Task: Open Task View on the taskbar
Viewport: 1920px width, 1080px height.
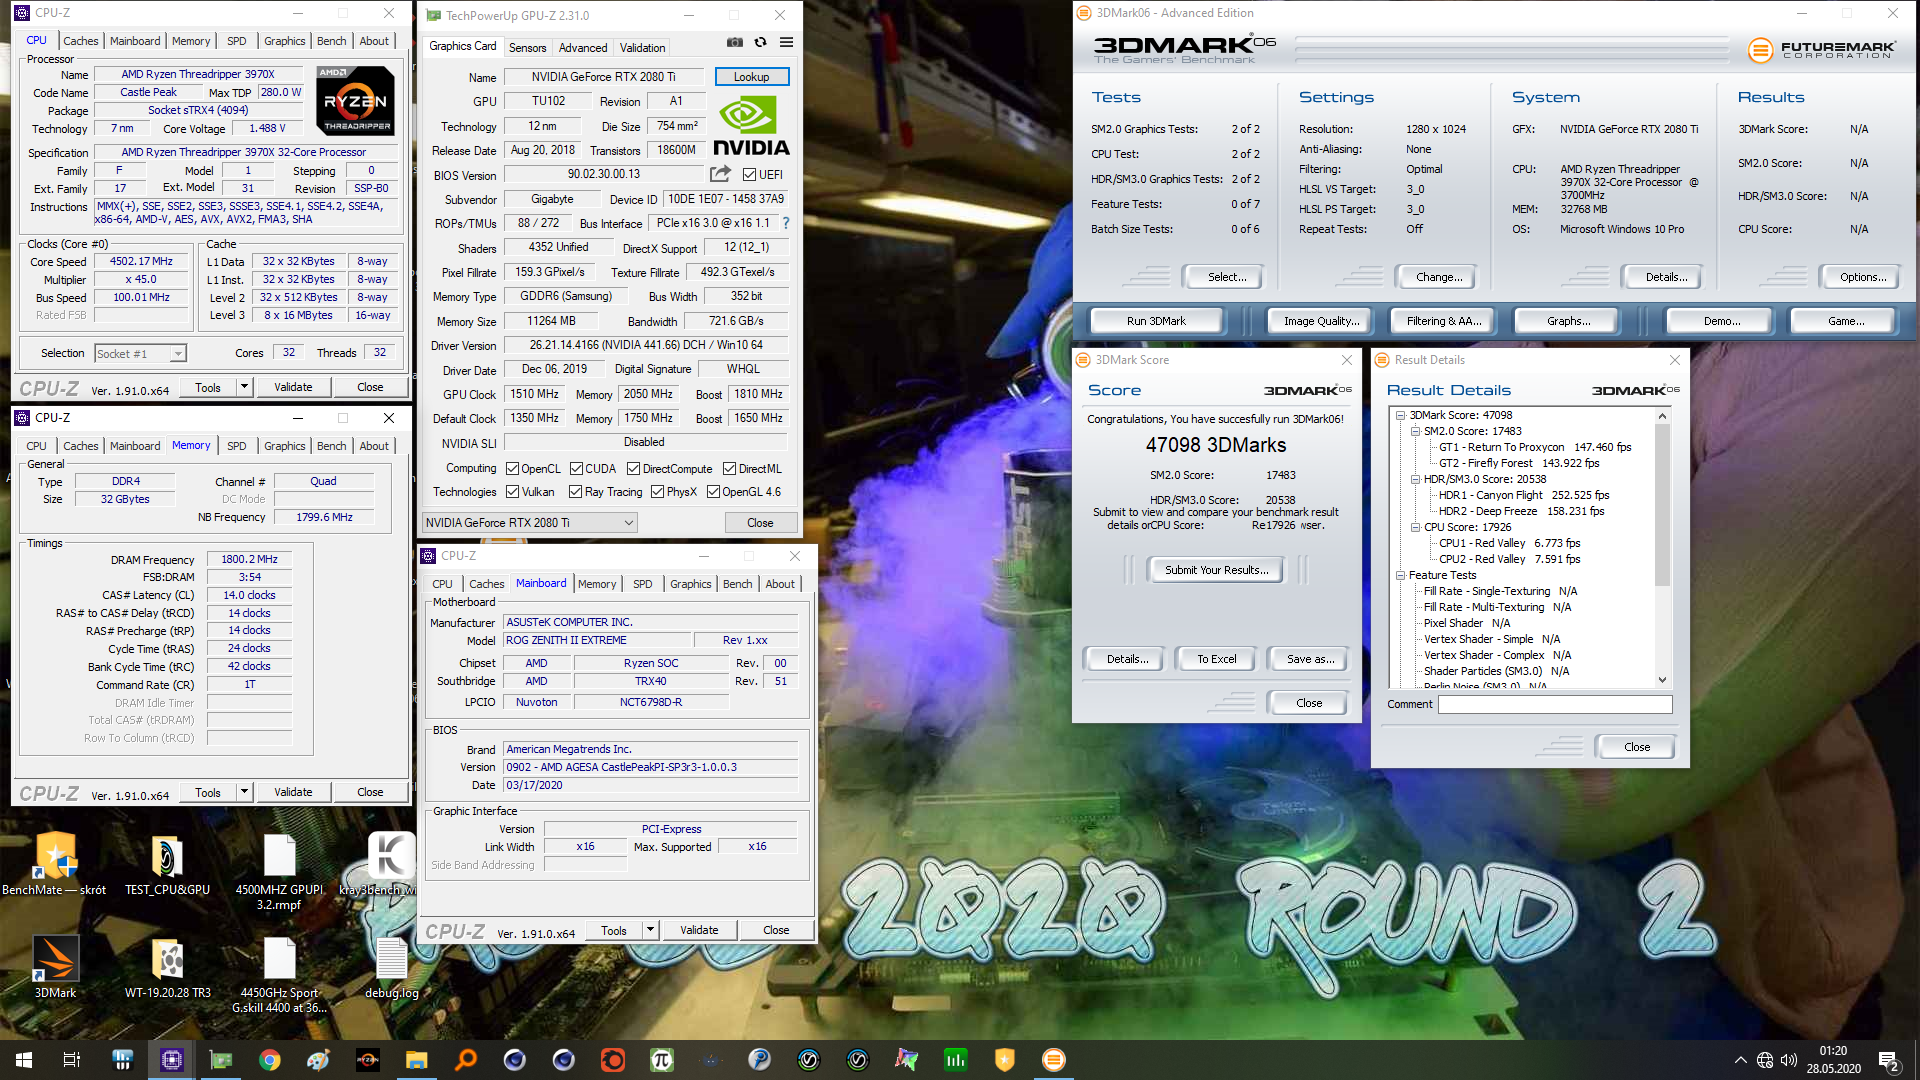Action: click(72, 1060)
